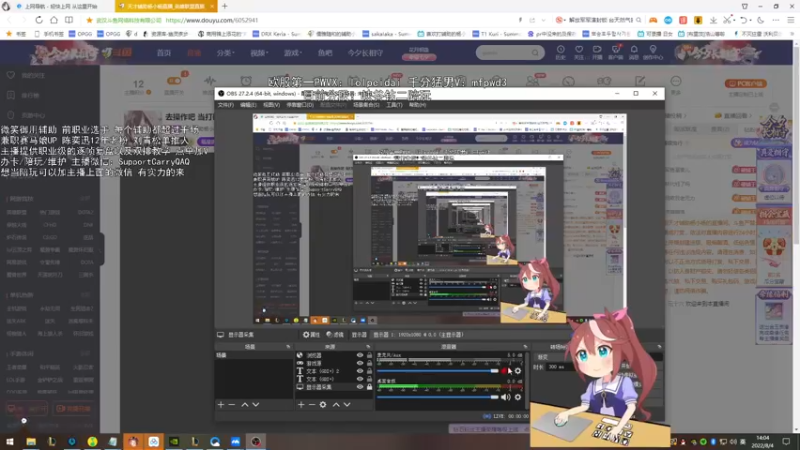Image resolution: width=800 pixels, height=450 pixels.
Task: Click the browser back arrow
Action: coord(10,20)
